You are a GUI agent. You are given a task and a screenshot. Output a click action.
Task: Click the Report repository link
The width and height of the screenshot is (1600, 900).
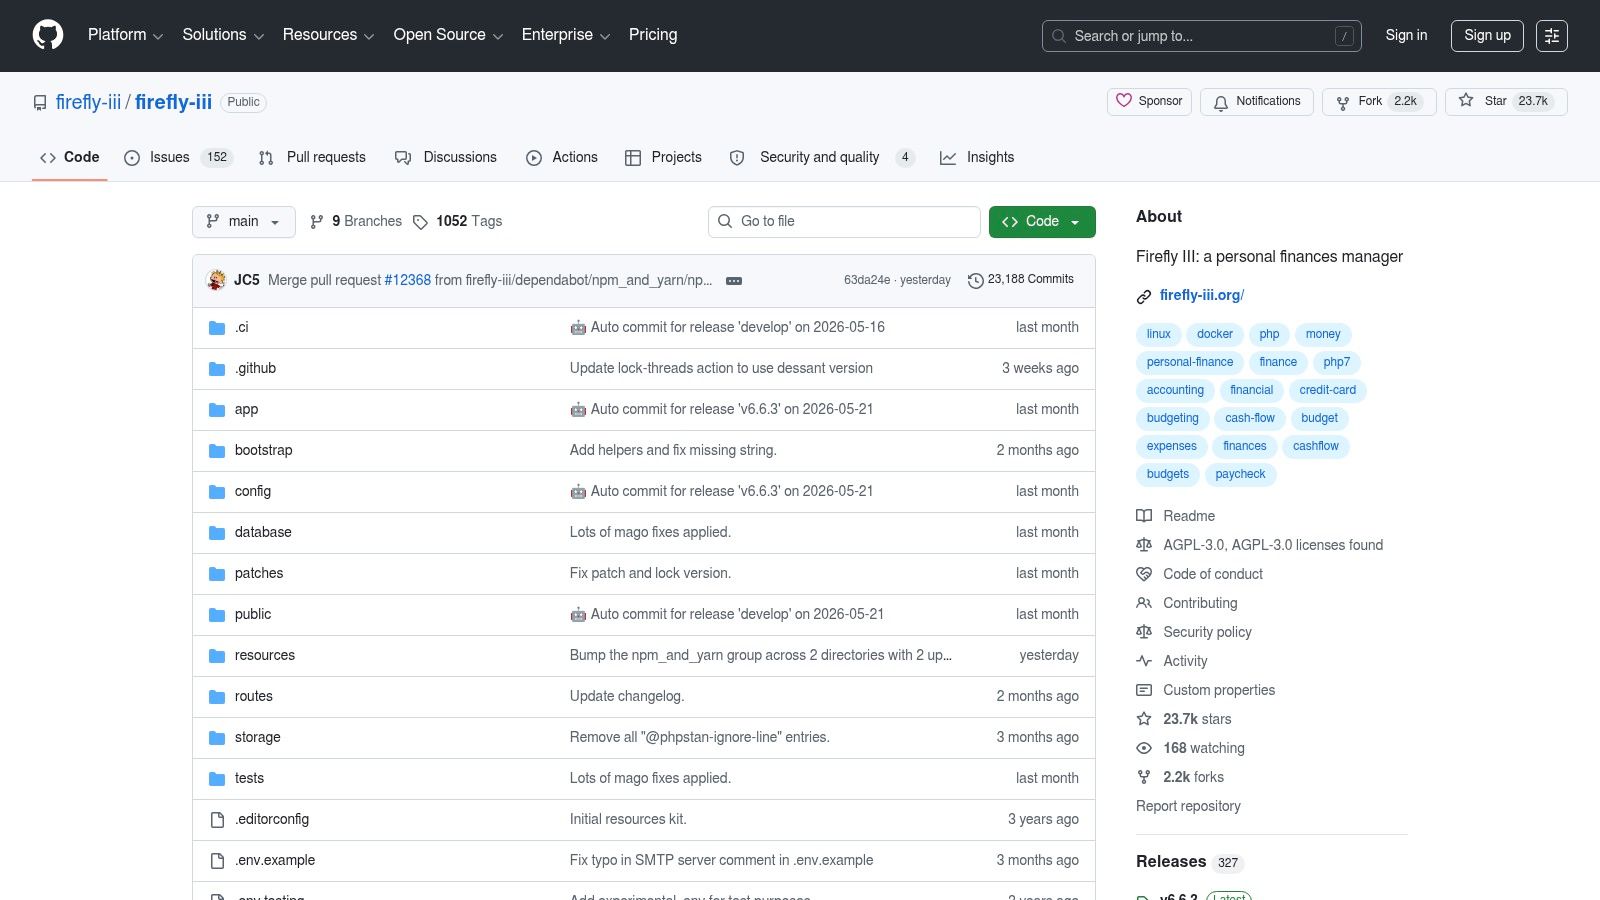click(x=1188, y=806)
